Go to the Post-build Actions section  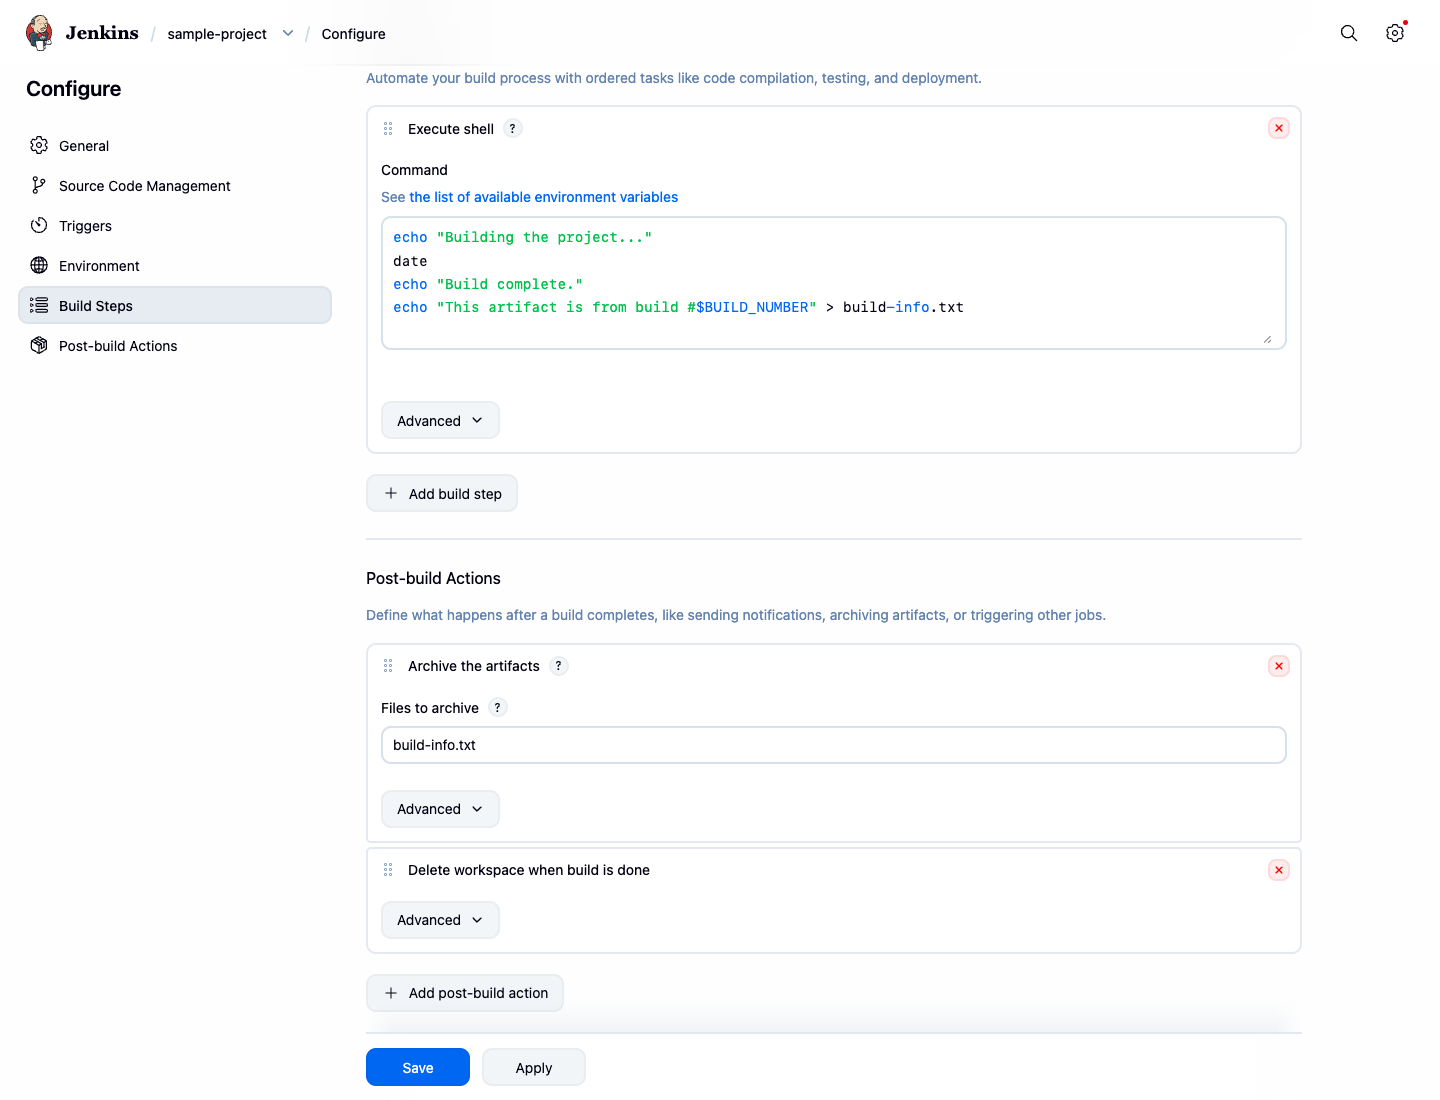(x=175, y=345)
